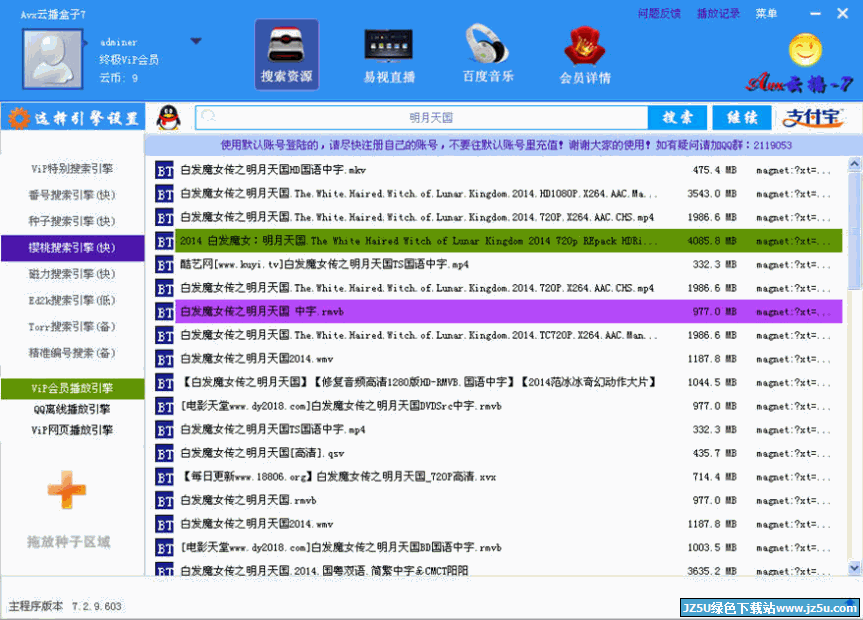Select Torr搜索引擎(备) engine

coord(72,327)
